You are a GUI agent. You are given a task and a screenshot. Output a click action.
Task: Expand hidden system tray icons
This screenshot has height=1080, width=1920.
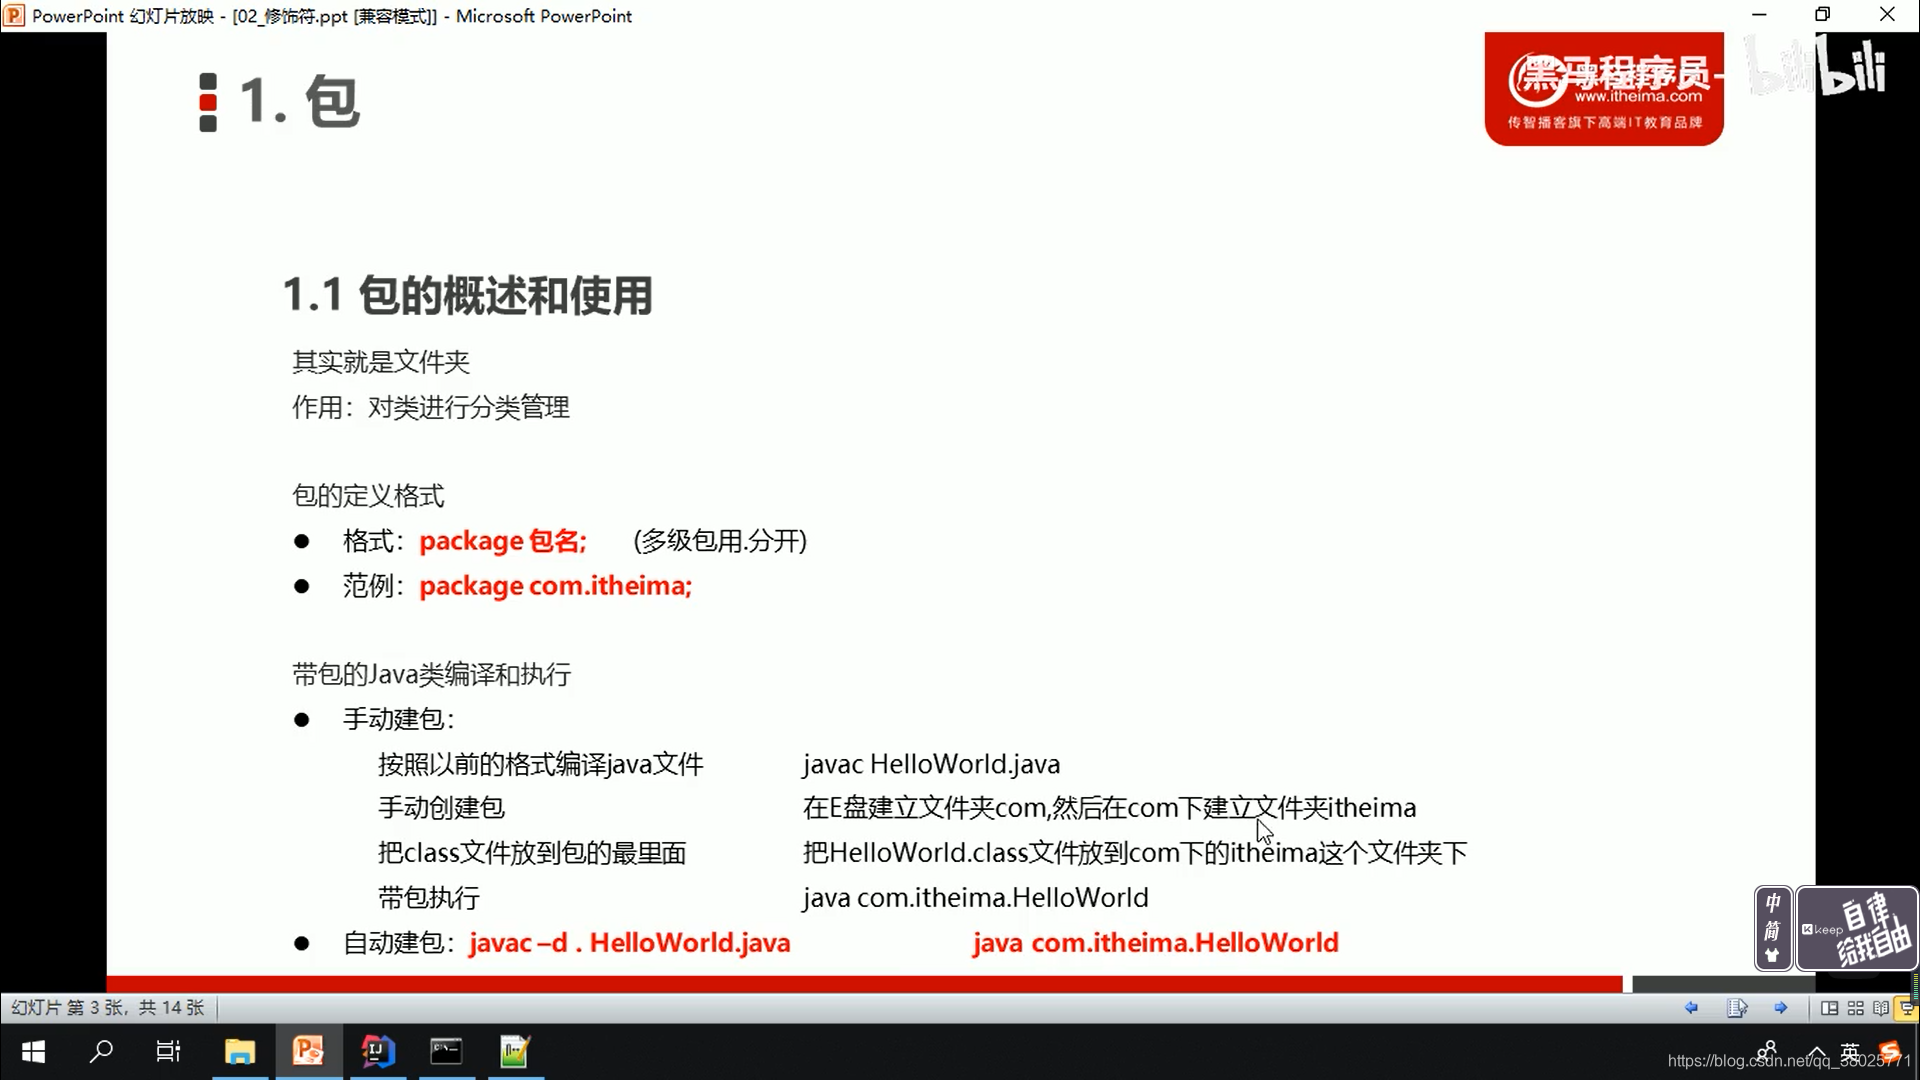(x=1817, y=1052)
